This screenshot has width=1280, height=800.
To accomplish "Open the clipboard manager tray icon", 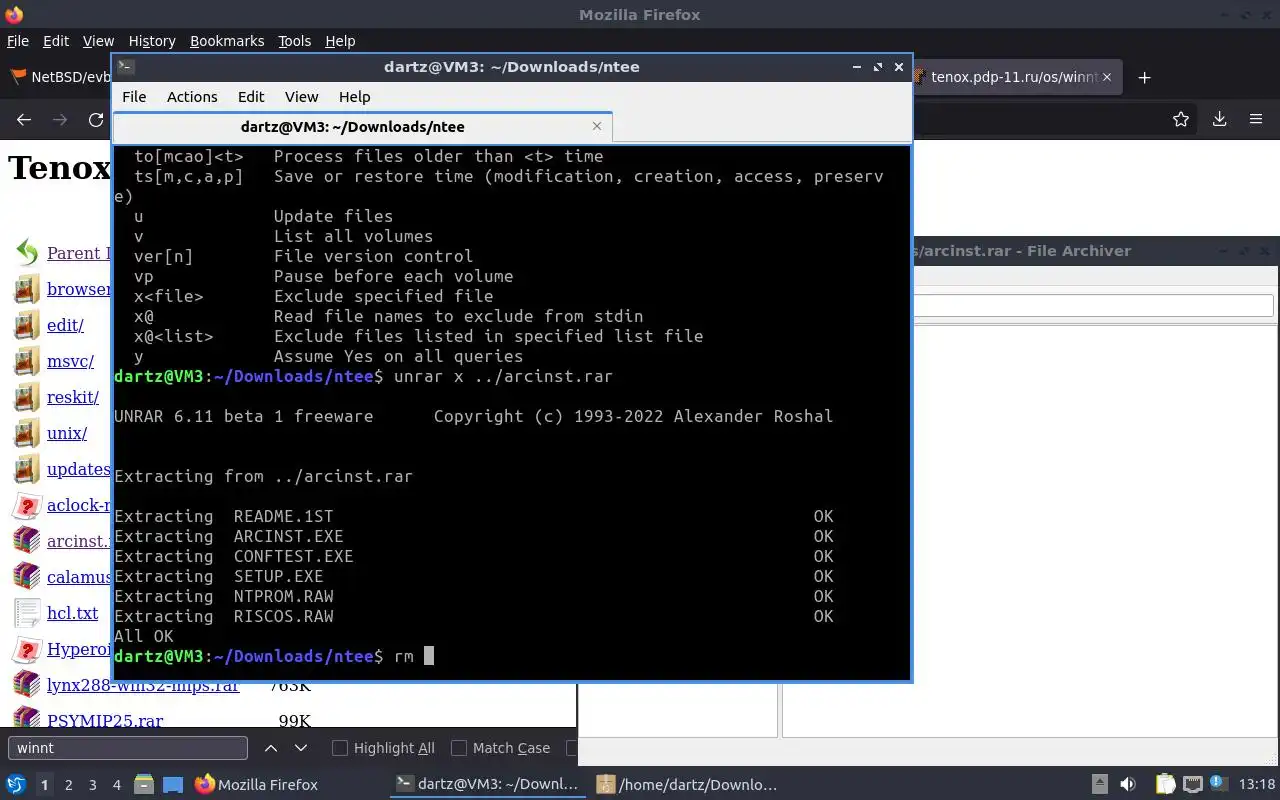I will pos(1165,785).
